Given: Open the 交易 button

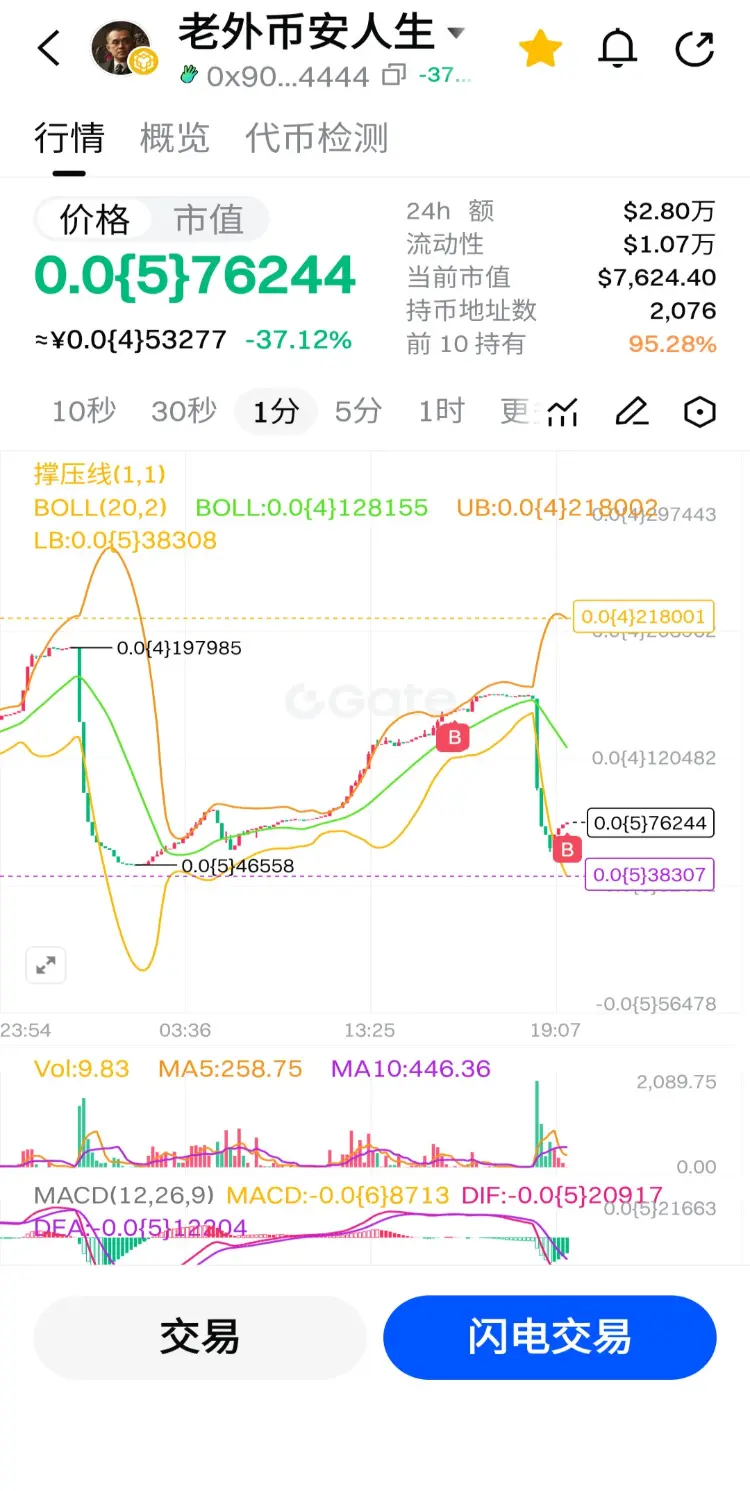Looking at the screenshot, I should pos(200,1337).
